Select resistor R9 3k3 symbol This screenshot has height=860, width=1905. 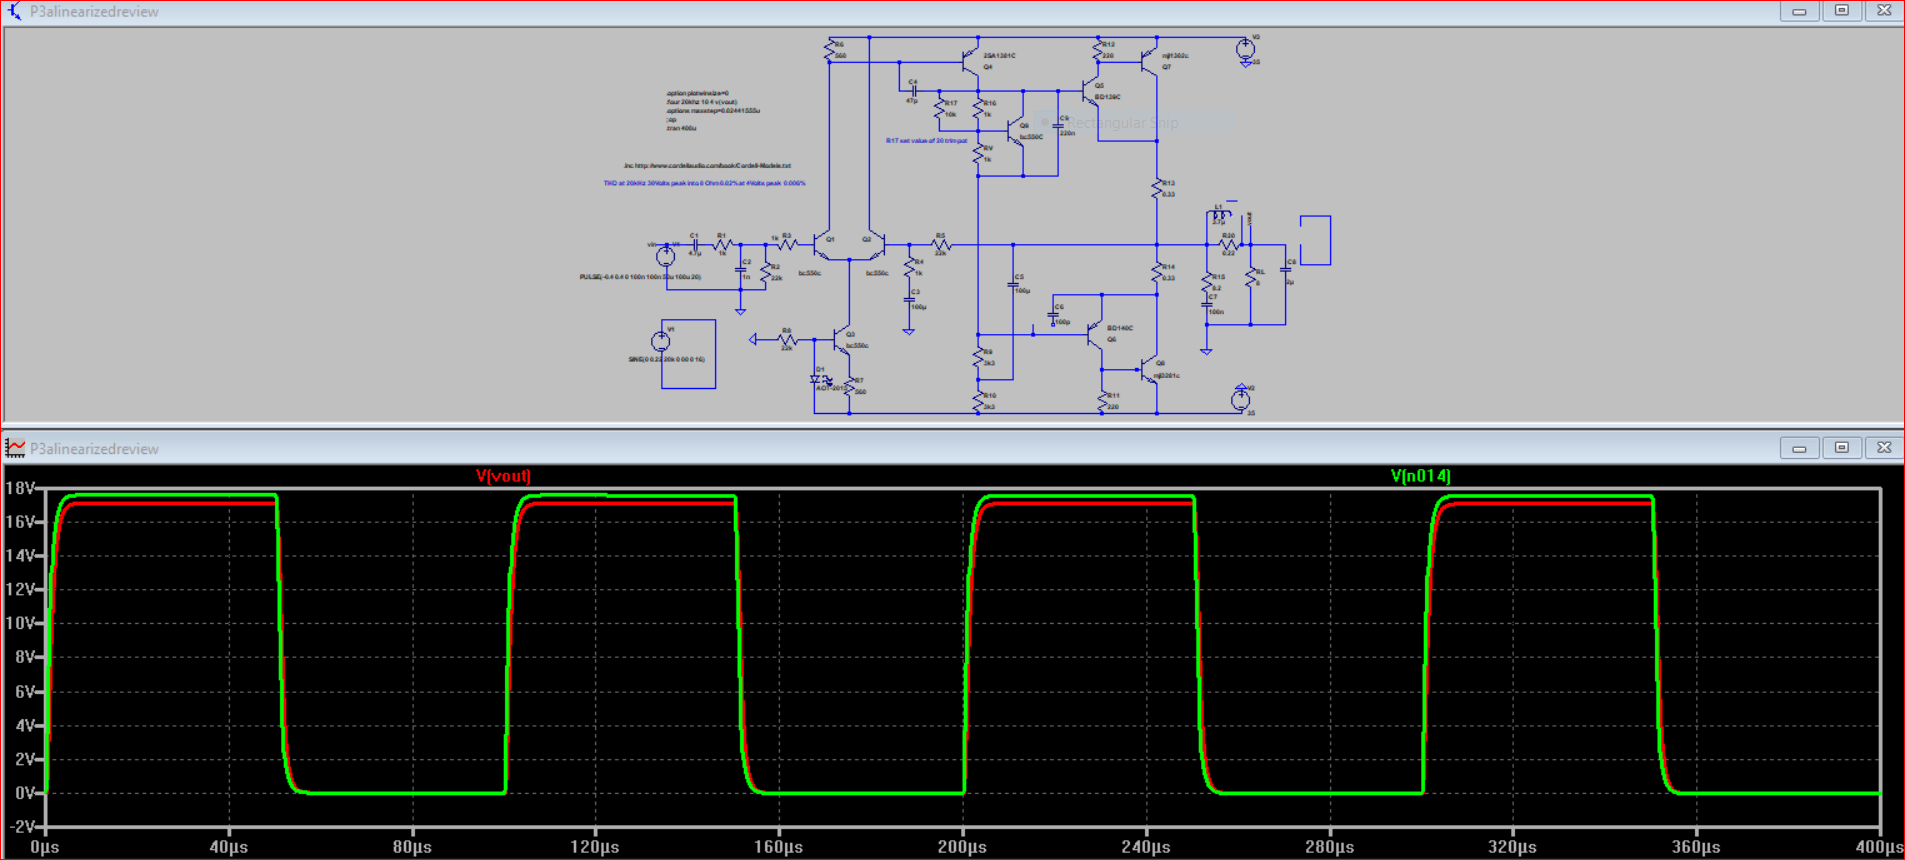click(978, 359)
